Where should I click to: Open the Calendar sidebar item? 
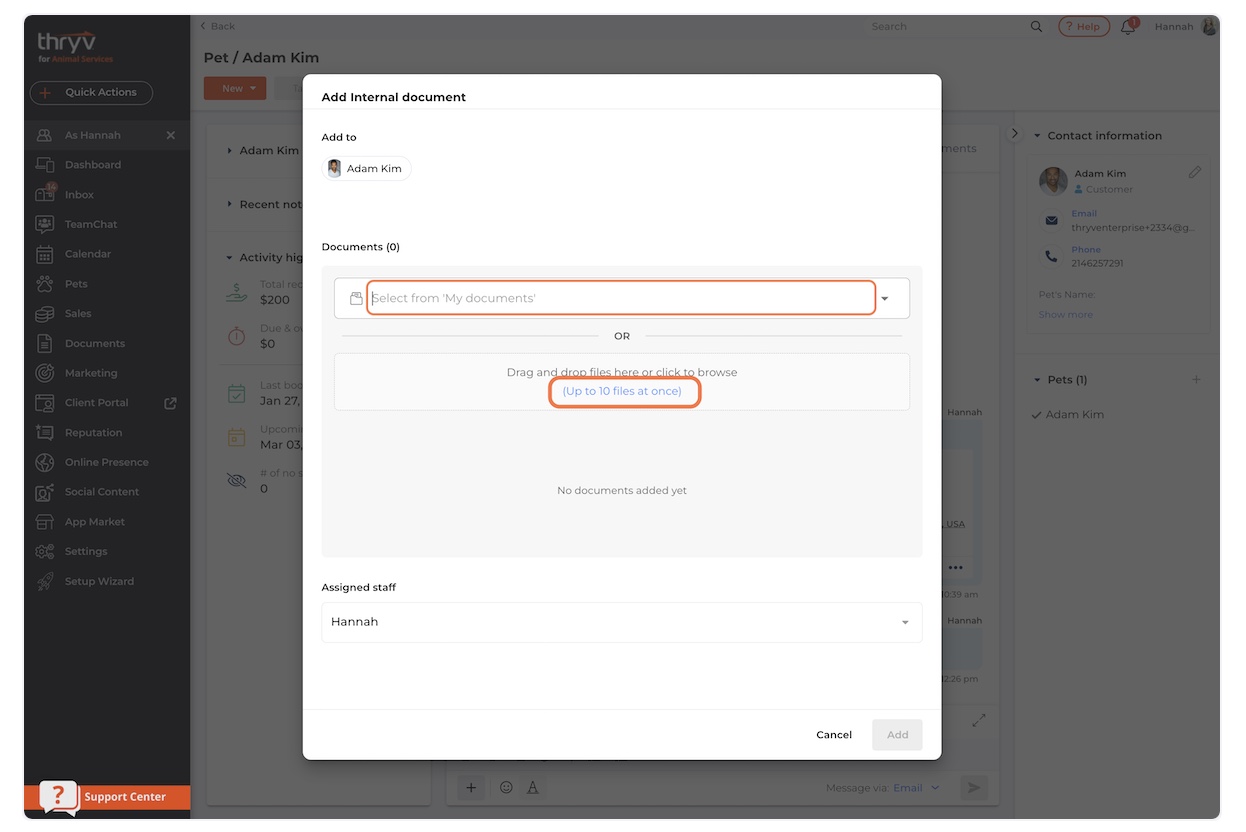point(88,254)
